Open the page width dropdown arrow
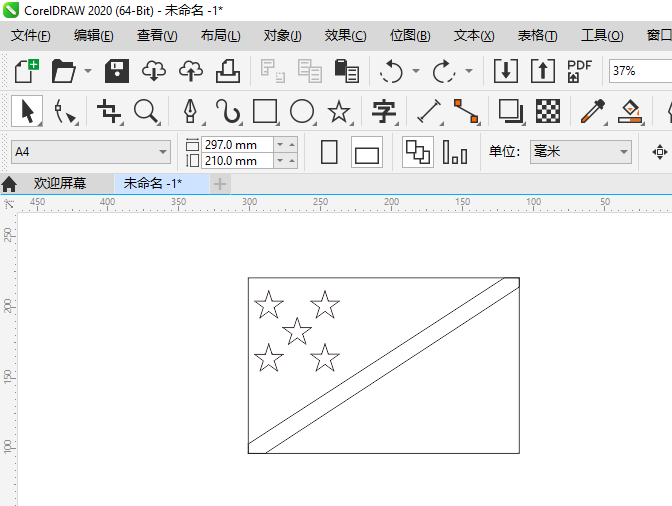The image size is (672, 506). [280, 145]
